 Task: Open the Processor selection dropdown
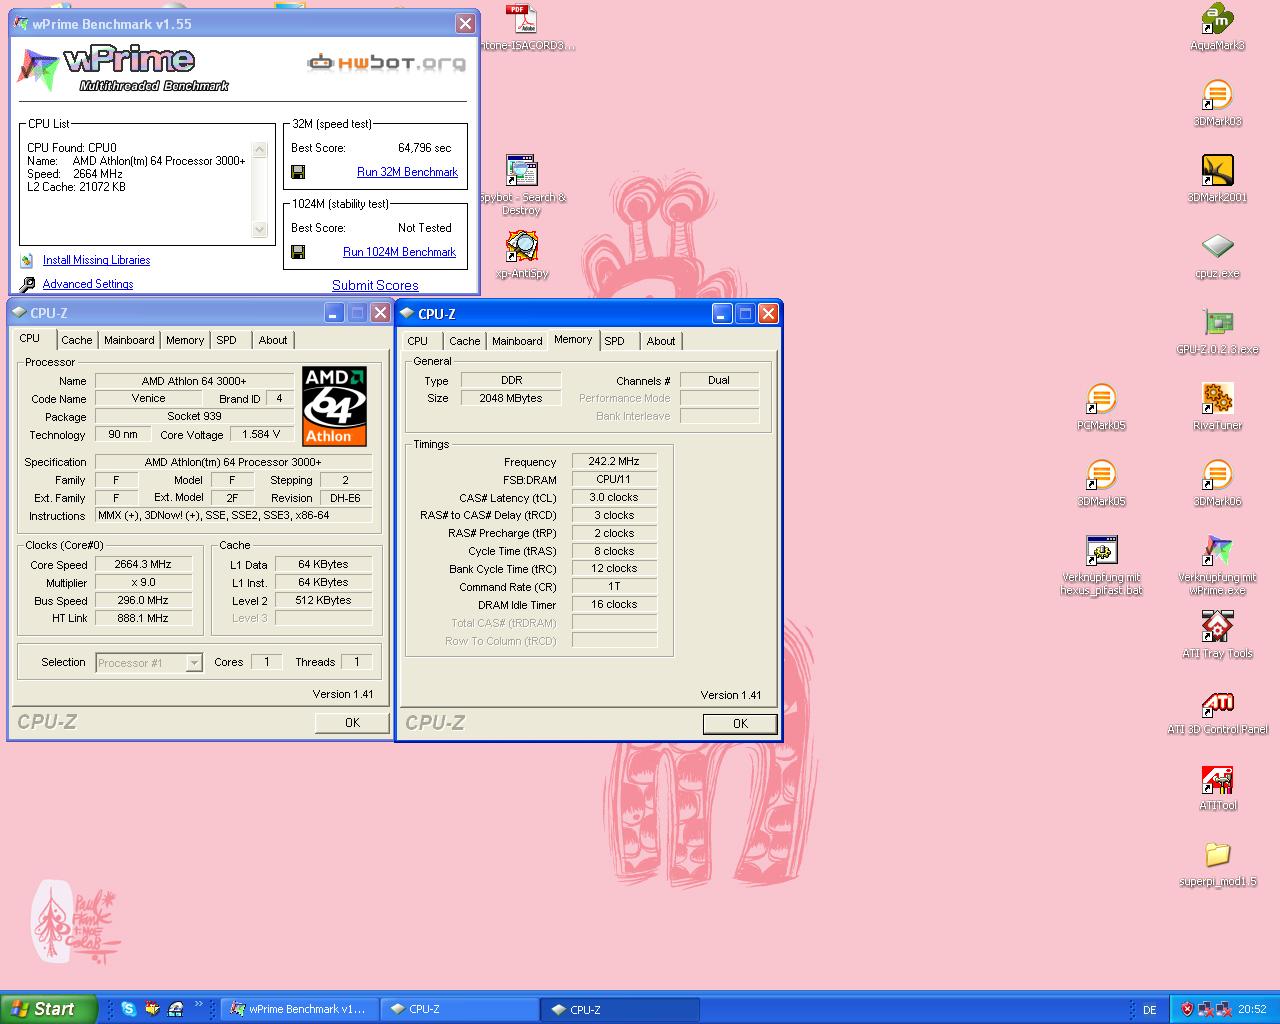(194, 663)
